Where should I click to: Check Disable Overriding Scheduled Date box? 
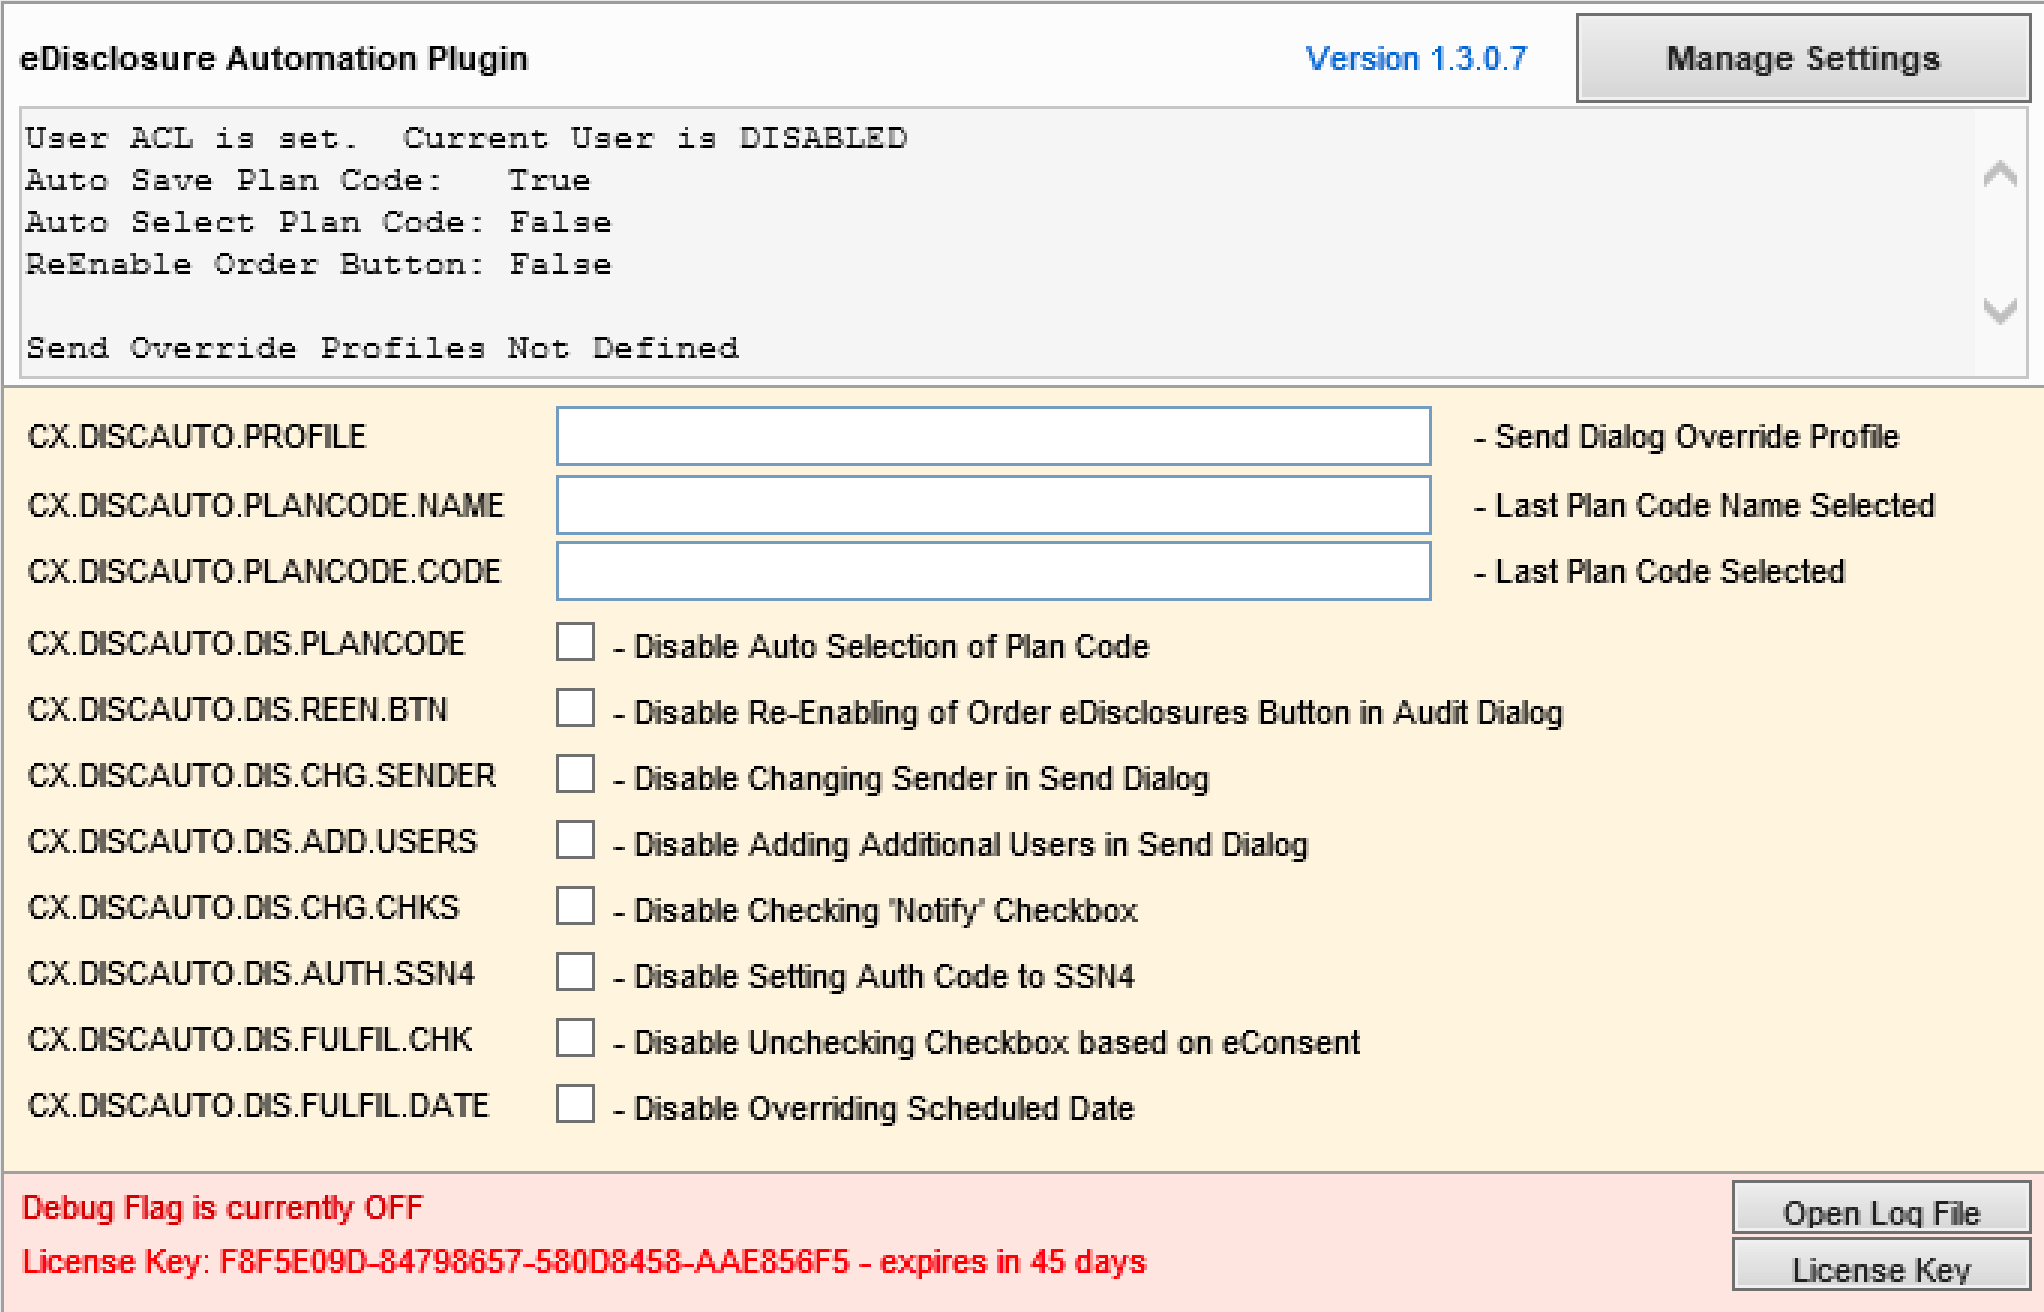coord(576,1105)
